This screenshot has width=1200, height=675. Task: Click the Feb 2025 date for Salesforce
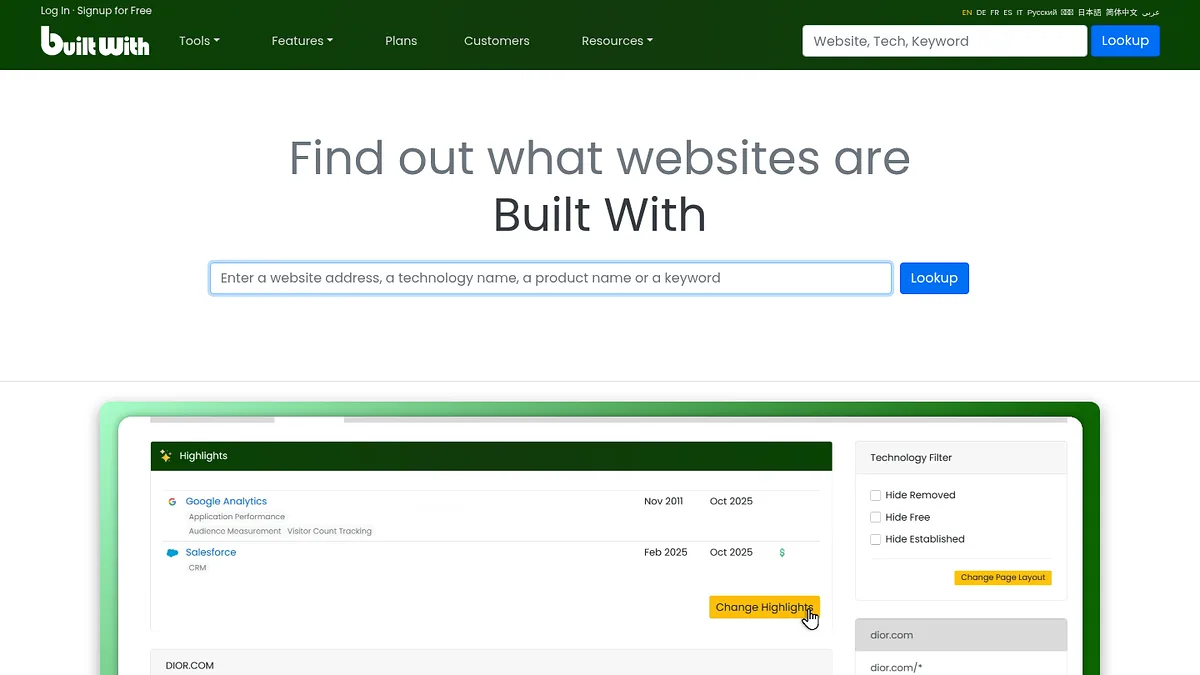click(666, 552)
